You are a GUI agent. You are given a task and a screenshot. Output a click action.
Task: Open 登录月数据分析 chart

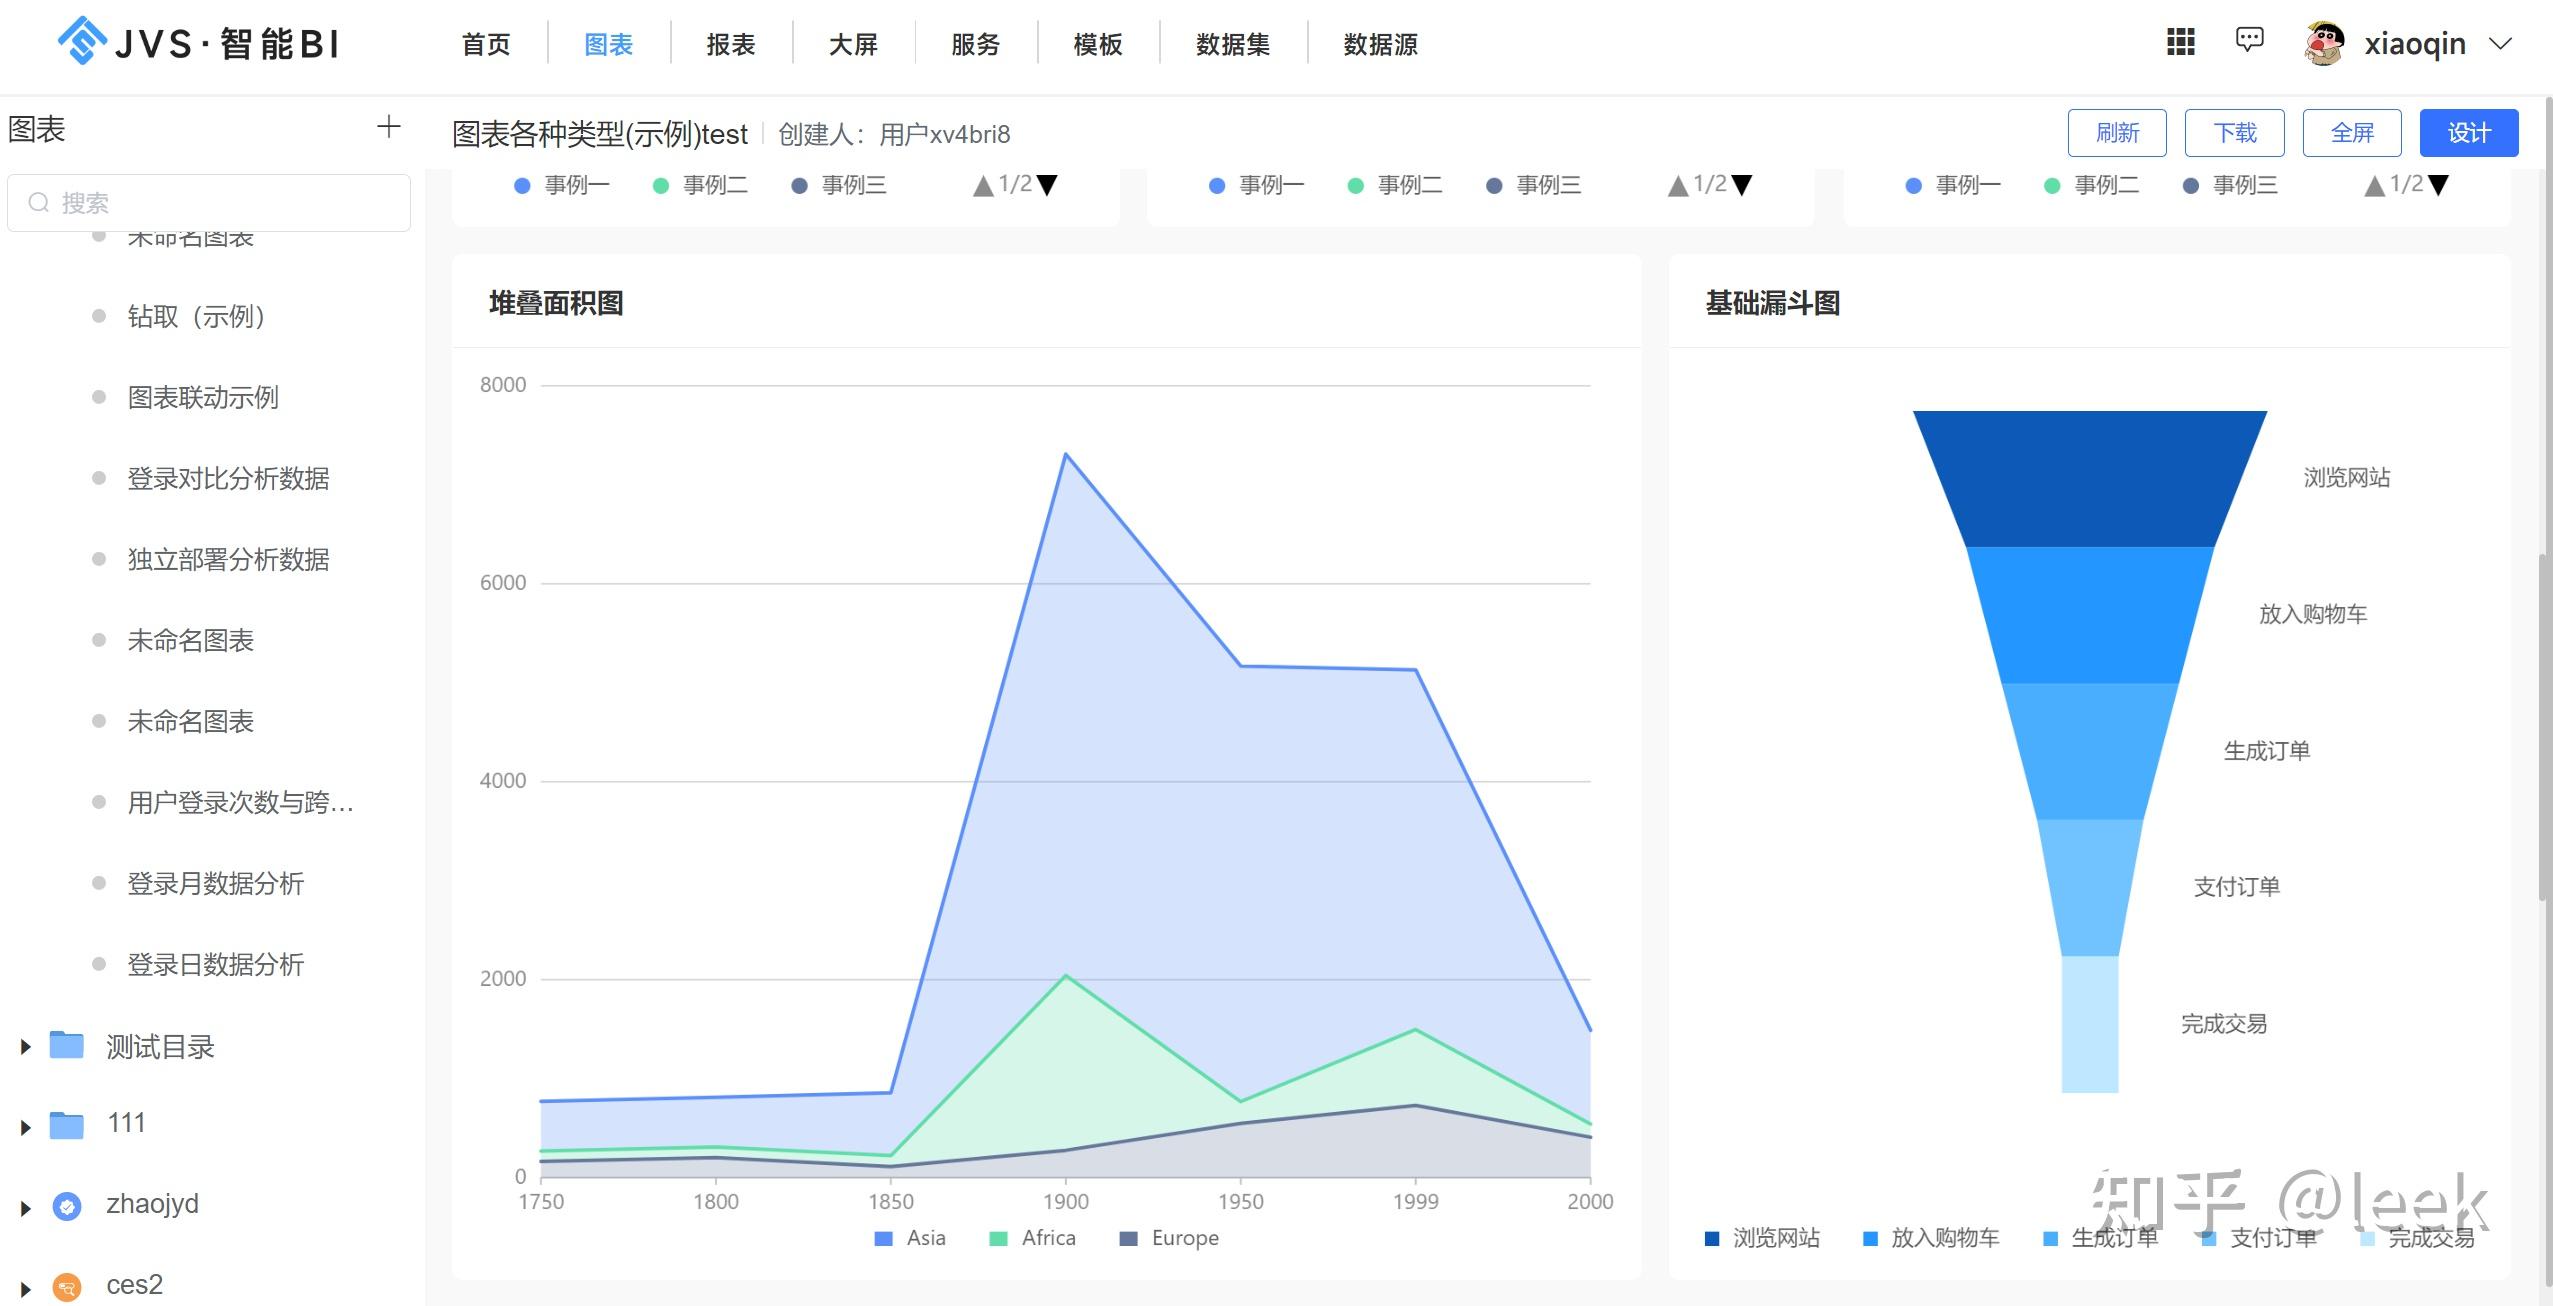coord(215,883)
